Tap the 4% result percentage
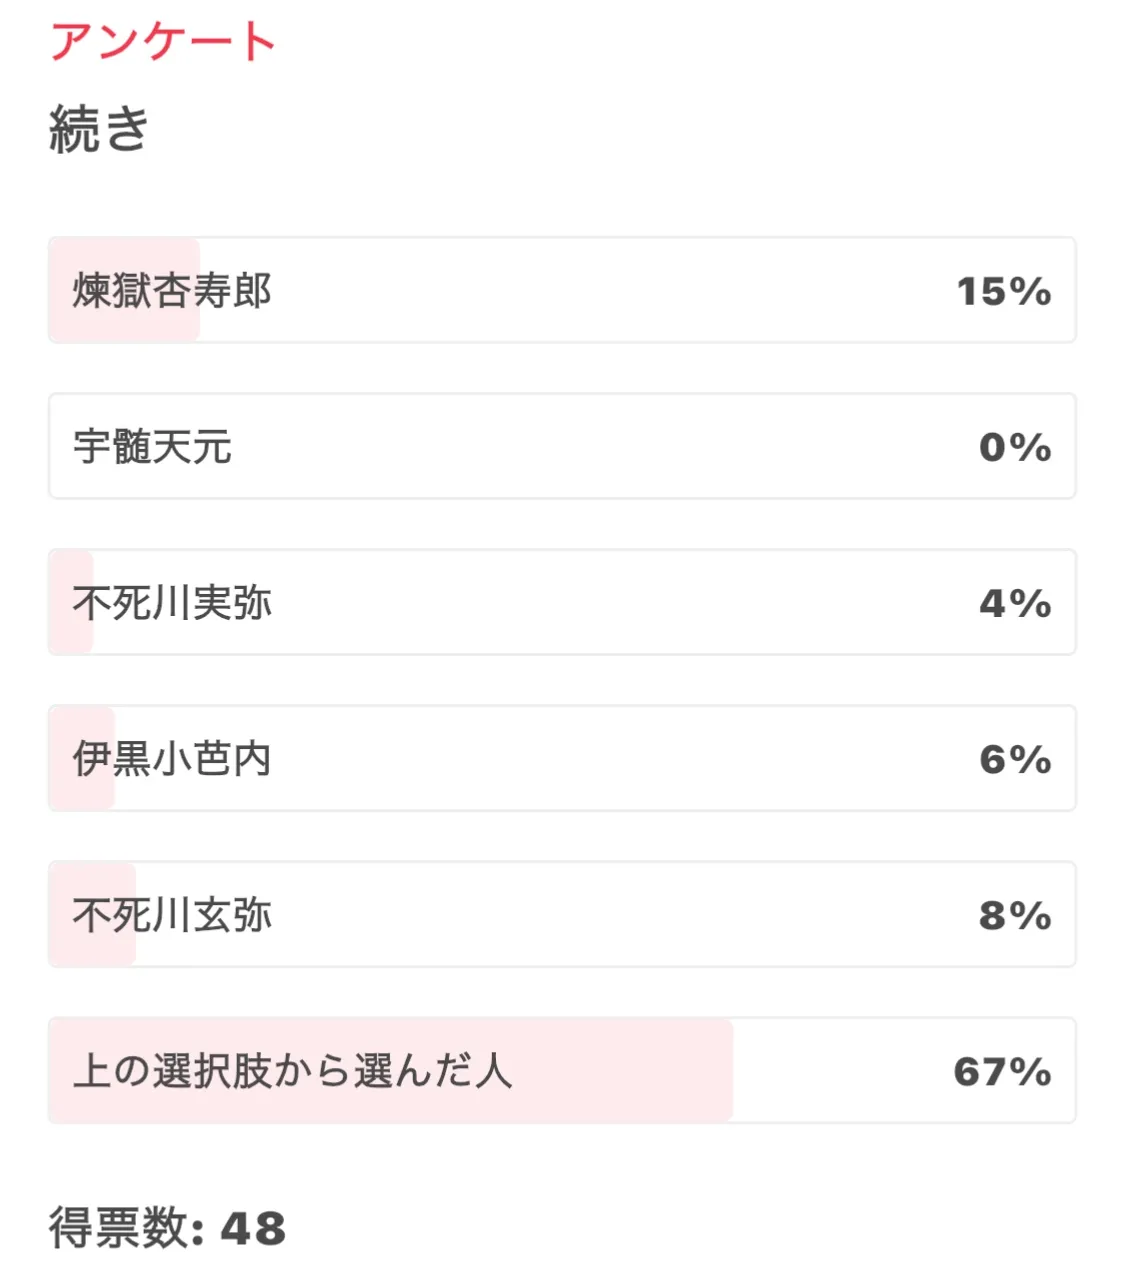The height and width of the screenshot is (1281, 1125). 1014,604
